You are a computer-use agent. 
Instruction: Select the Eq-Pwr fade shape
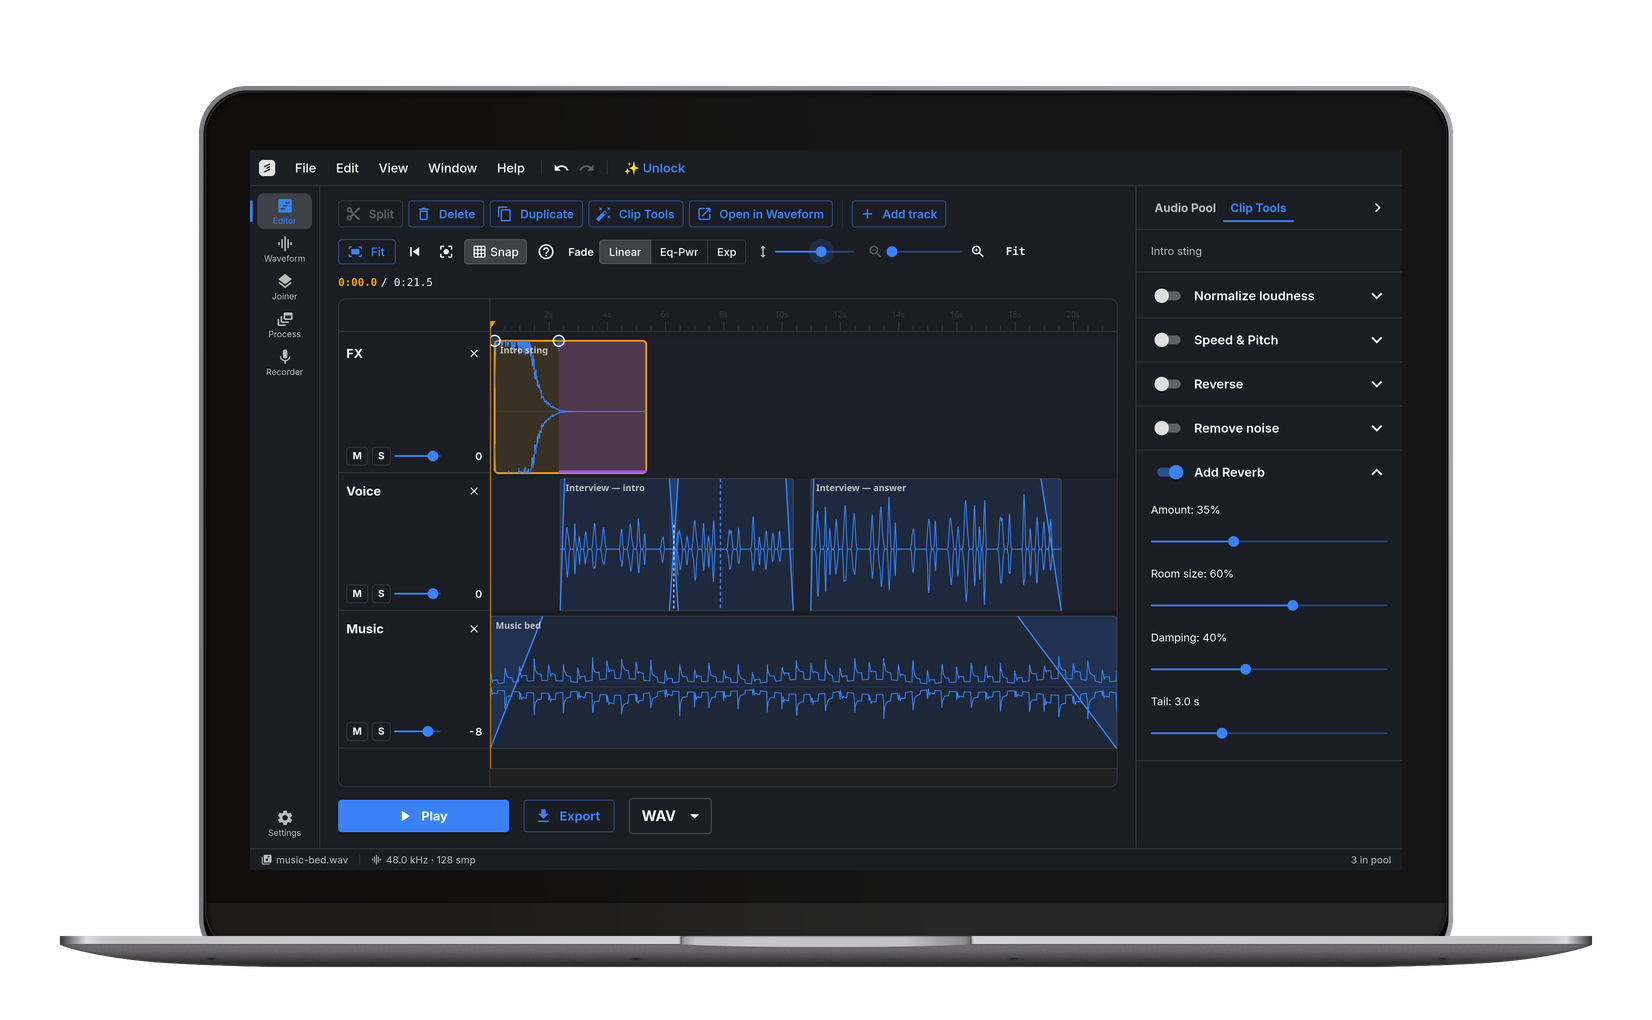point(679,252)
